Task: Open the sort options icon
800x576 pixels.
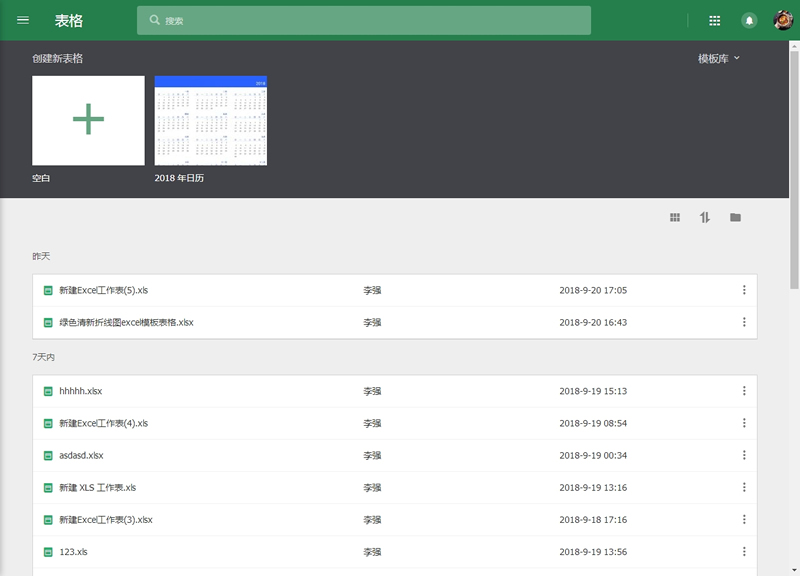Action: click(x=705, y=217)
